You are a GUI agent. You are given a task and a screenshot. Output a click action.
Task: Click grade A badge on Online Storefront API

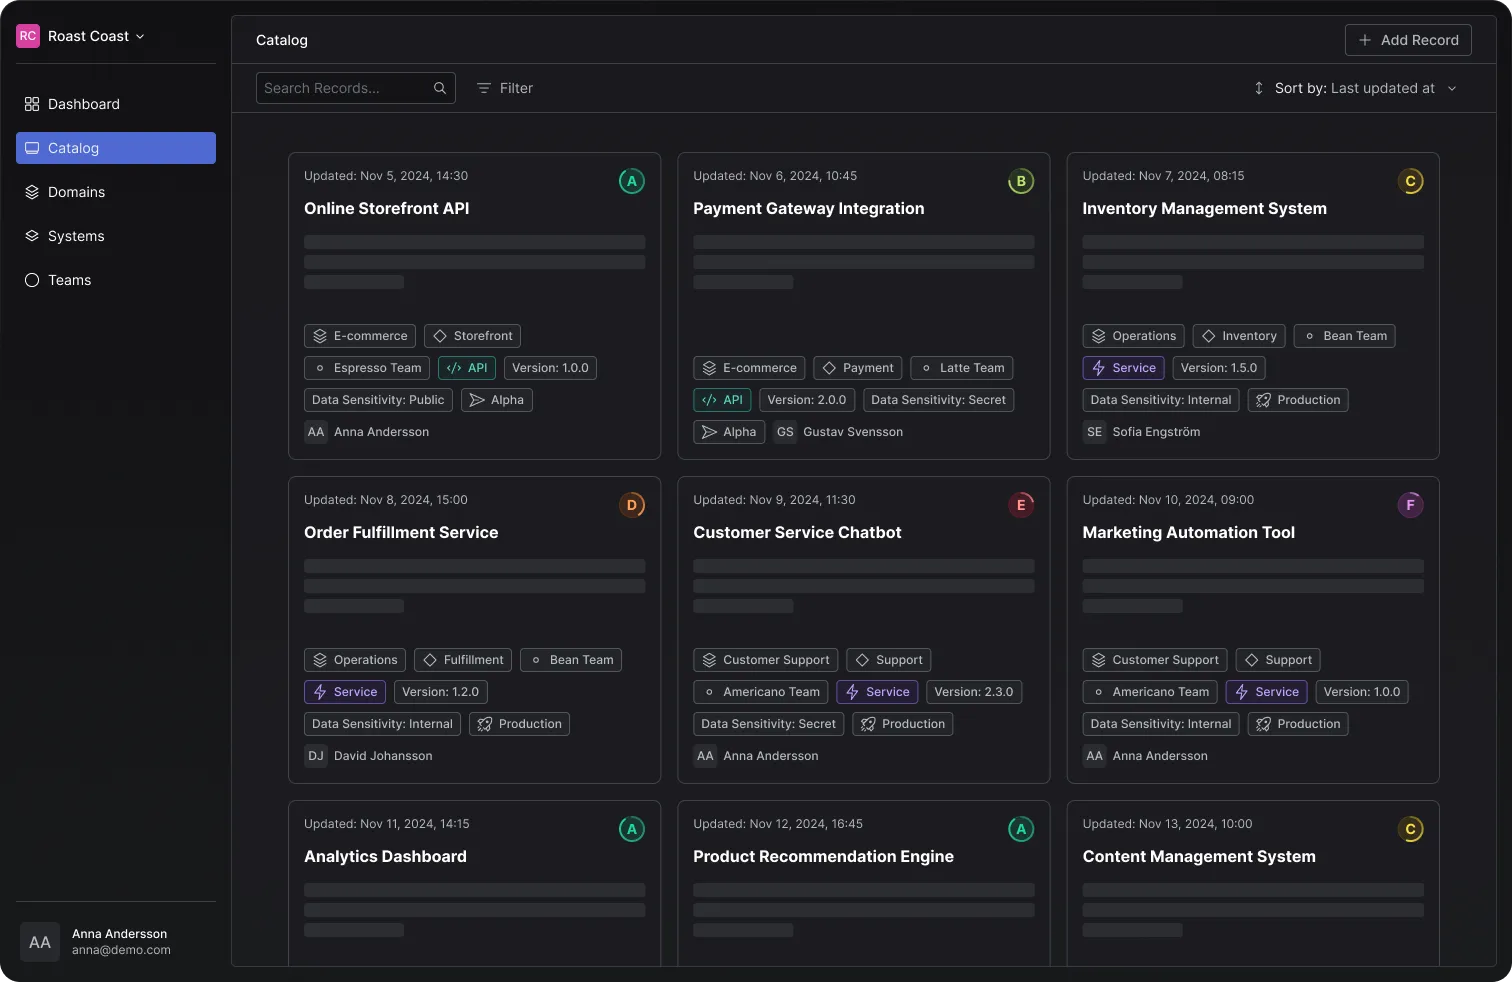[631, 181]
